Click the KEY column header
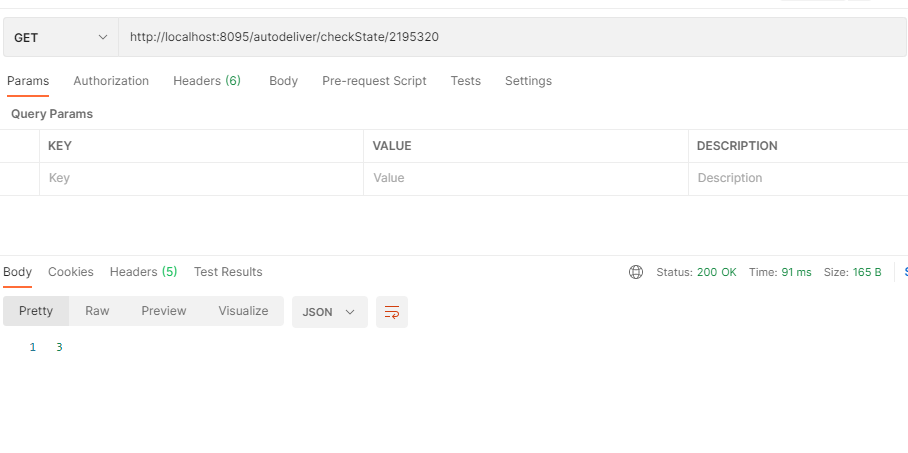Viewport: 908px width, 453px height. pos(60,146)
